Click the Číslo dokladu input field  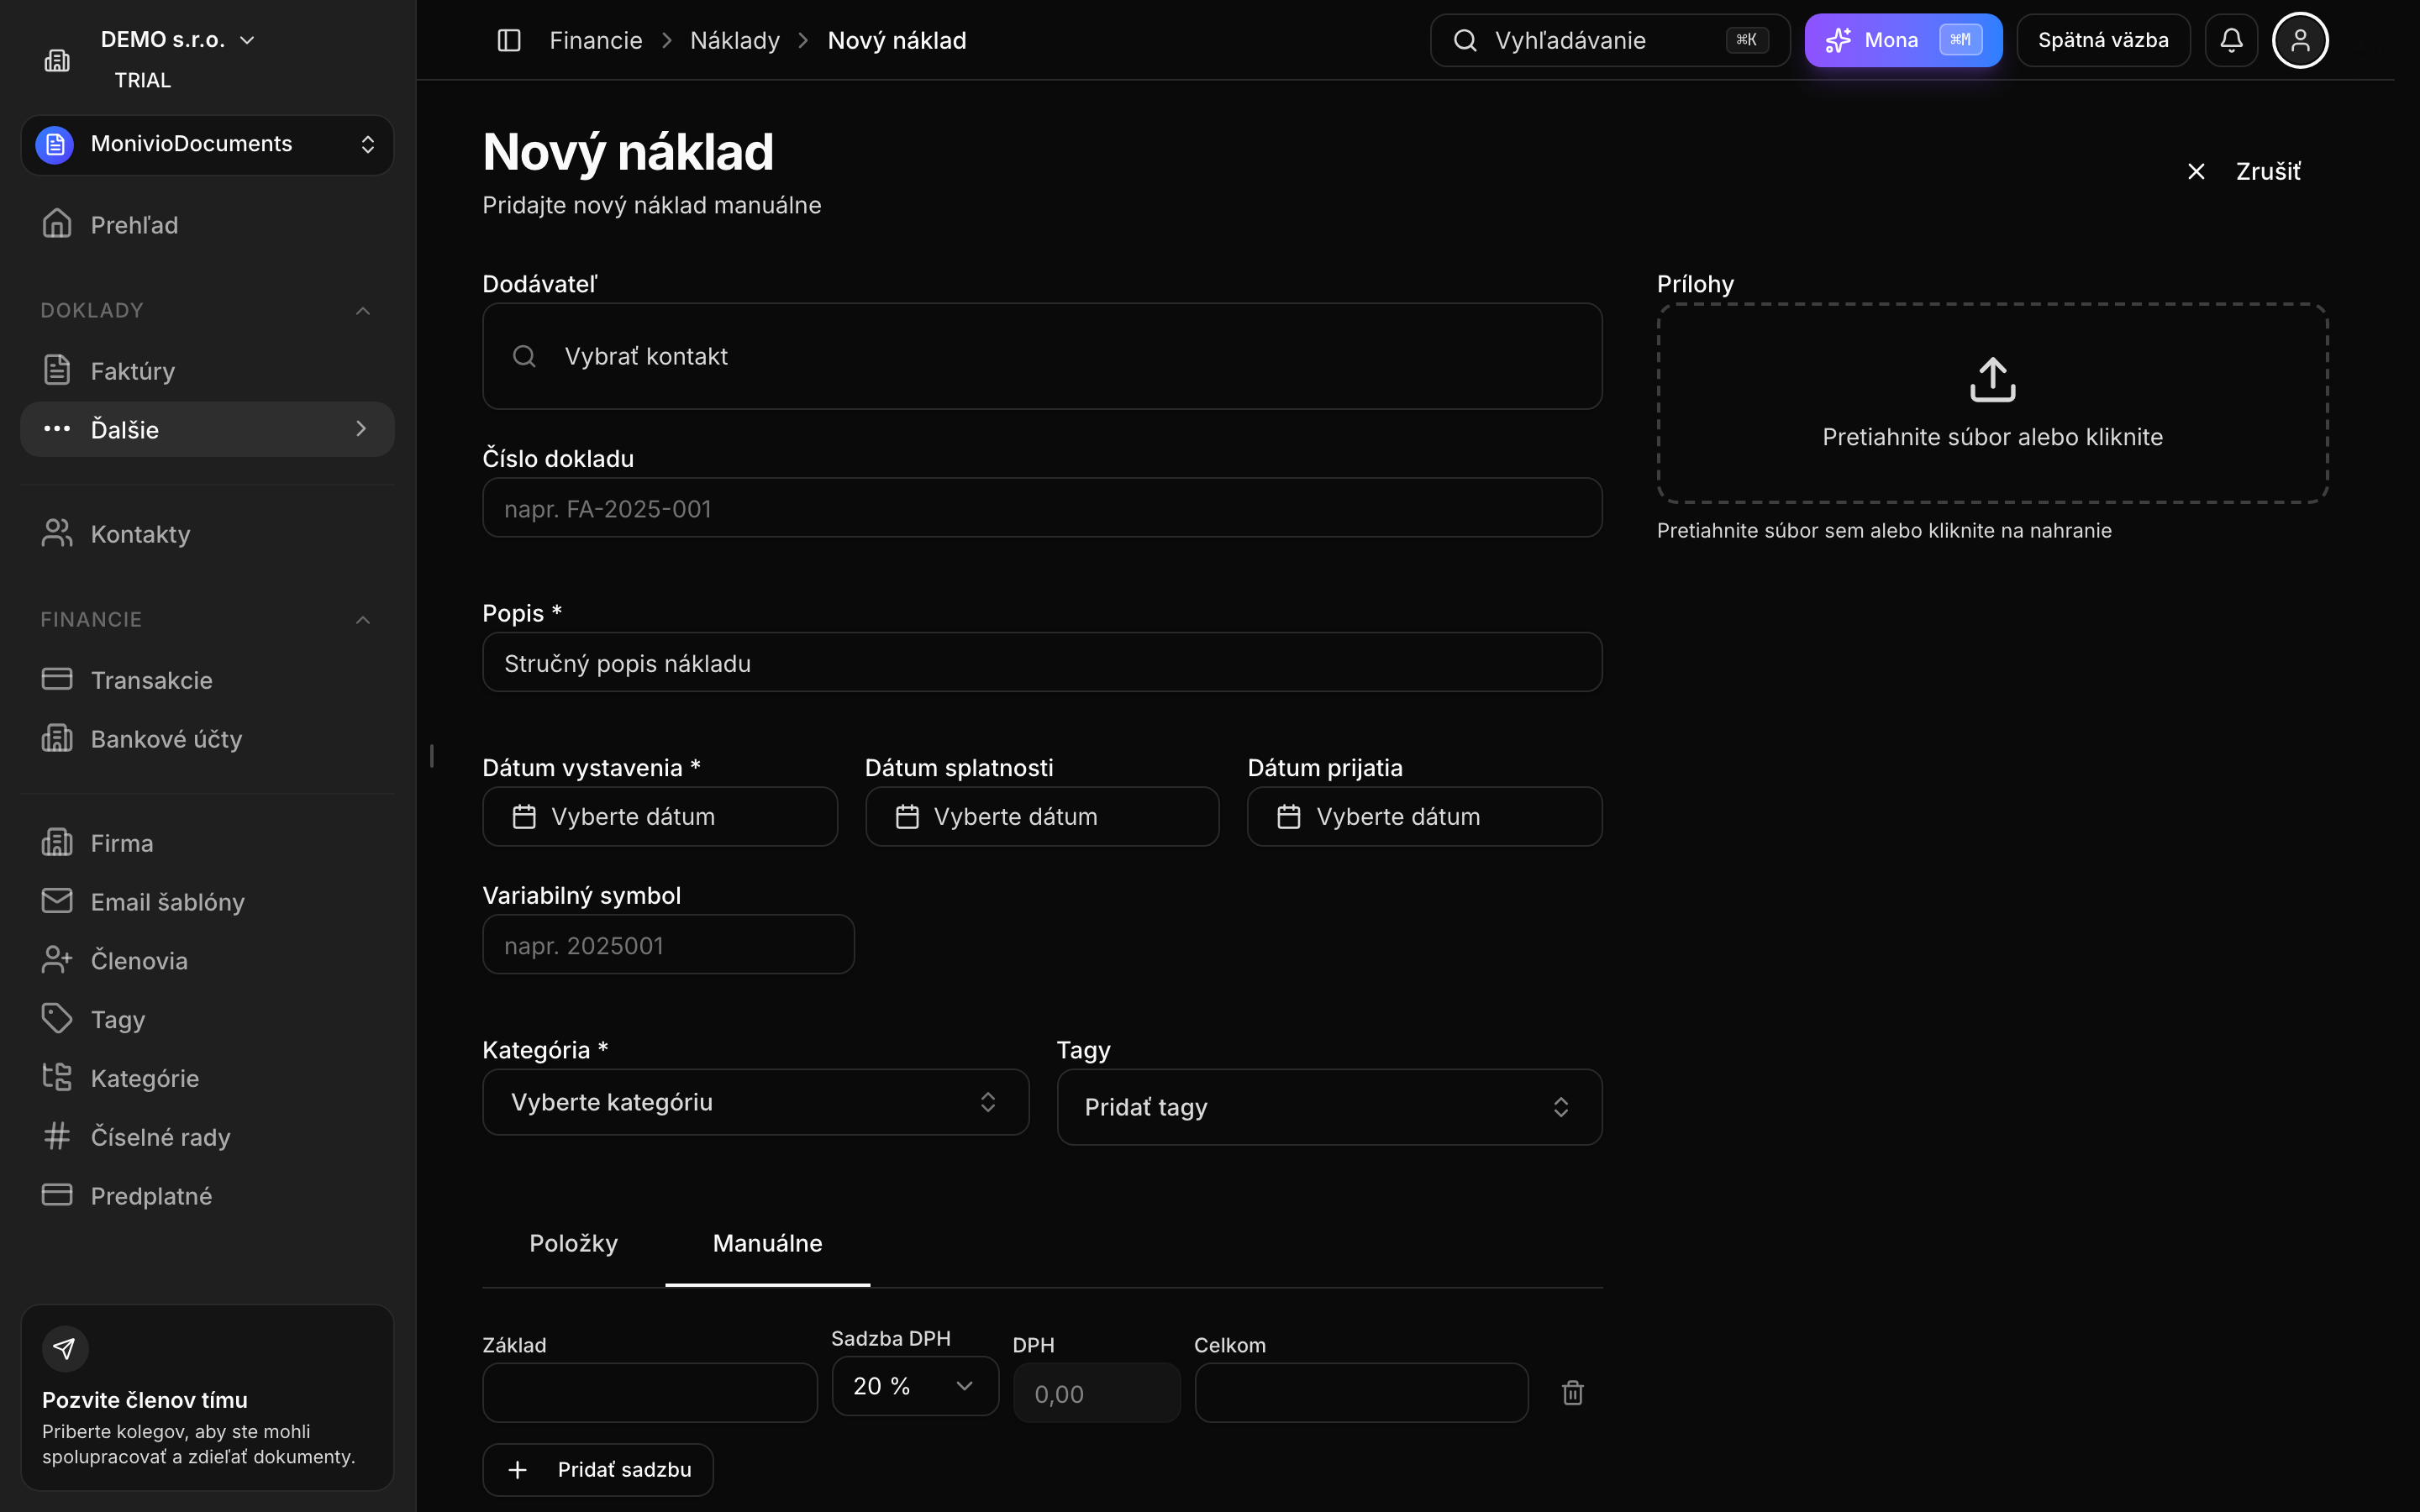click(1042, 508)
